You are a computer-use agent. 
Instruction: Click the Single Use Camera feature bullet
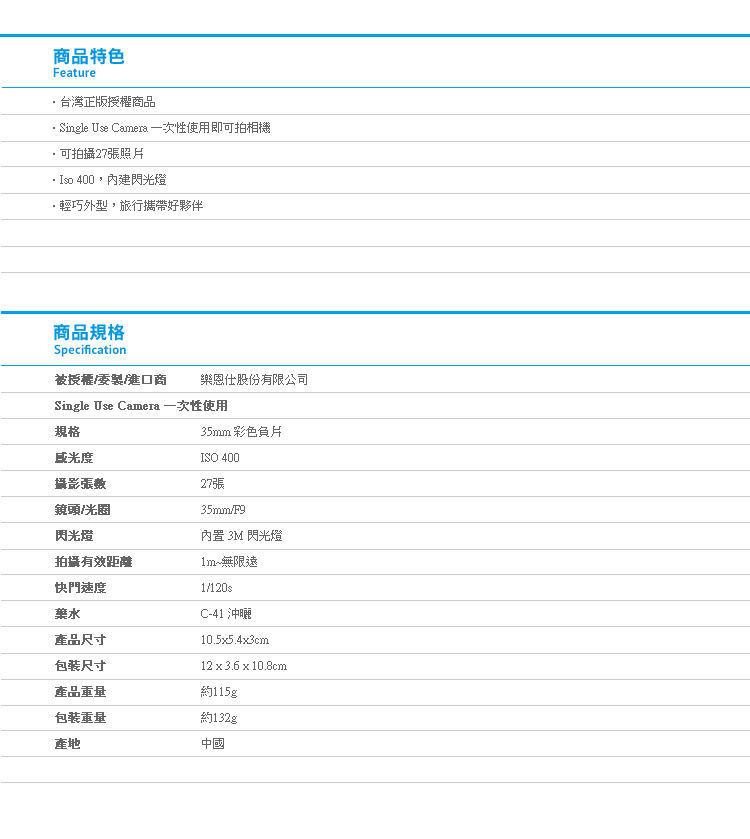(x=164, y=128)
